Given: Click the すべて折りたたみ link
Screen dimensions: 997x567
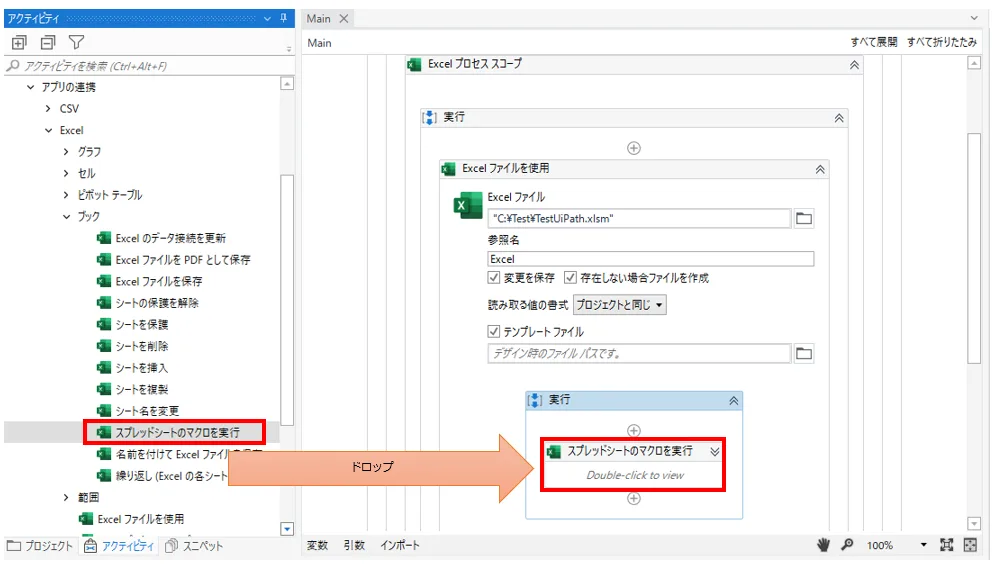Looking at the screenshot, I should click(941, 43).
